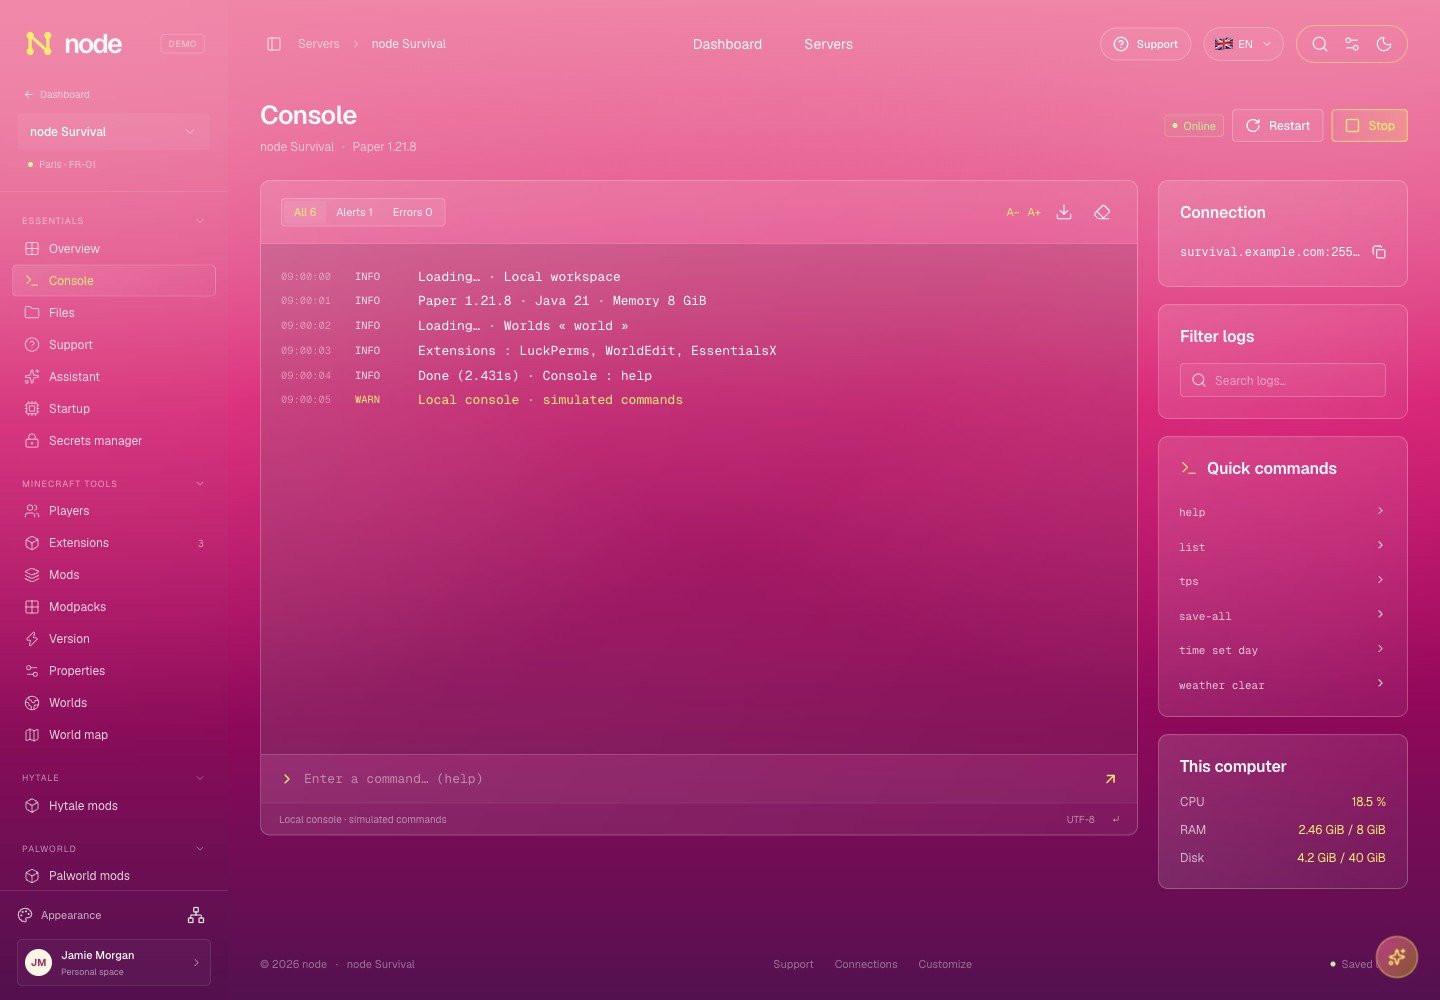Open Version in the sidebar
The image size is (1440, 1000).
click(x=114, y=639)
